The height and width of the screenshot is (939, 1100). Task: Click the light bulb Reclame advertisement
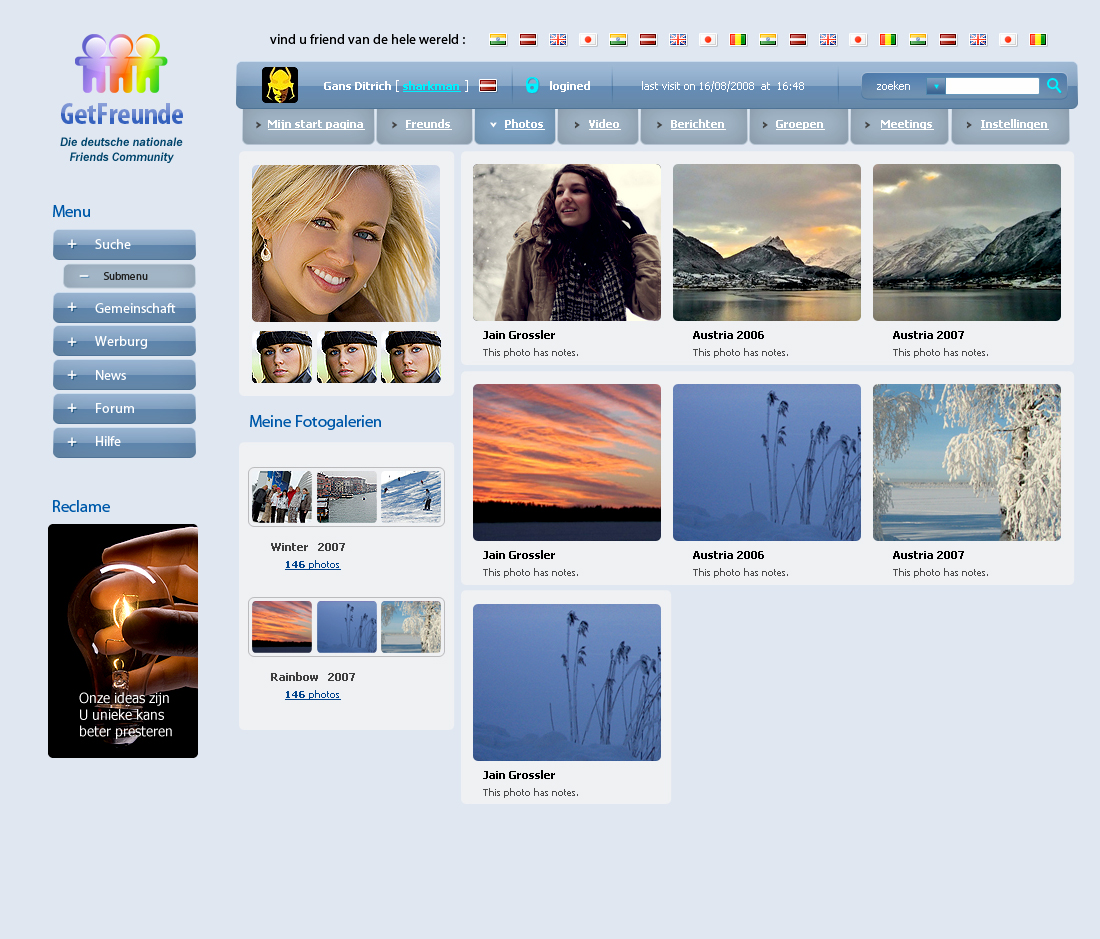pyautogui.click(x=123, y=641)
